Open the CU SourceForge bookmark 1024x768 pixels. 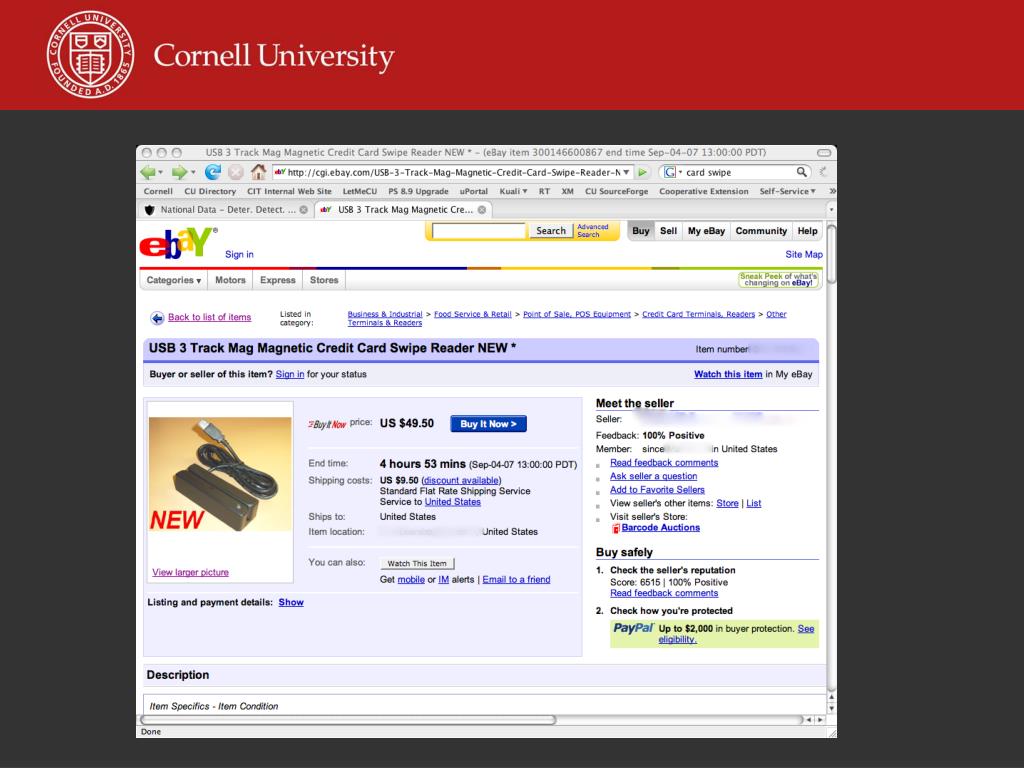tap(616, 191)
